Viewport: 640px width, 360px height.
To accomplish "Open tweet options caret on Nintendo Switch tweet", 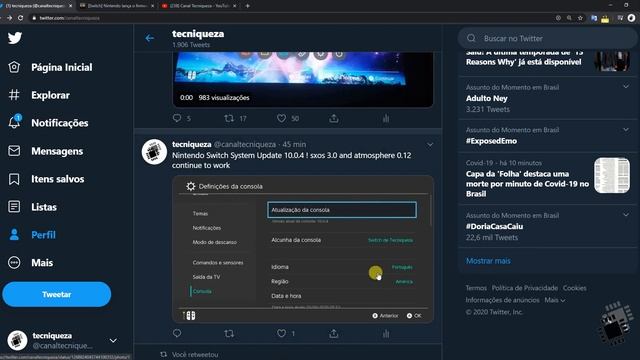I will click(x=430, y=145).
